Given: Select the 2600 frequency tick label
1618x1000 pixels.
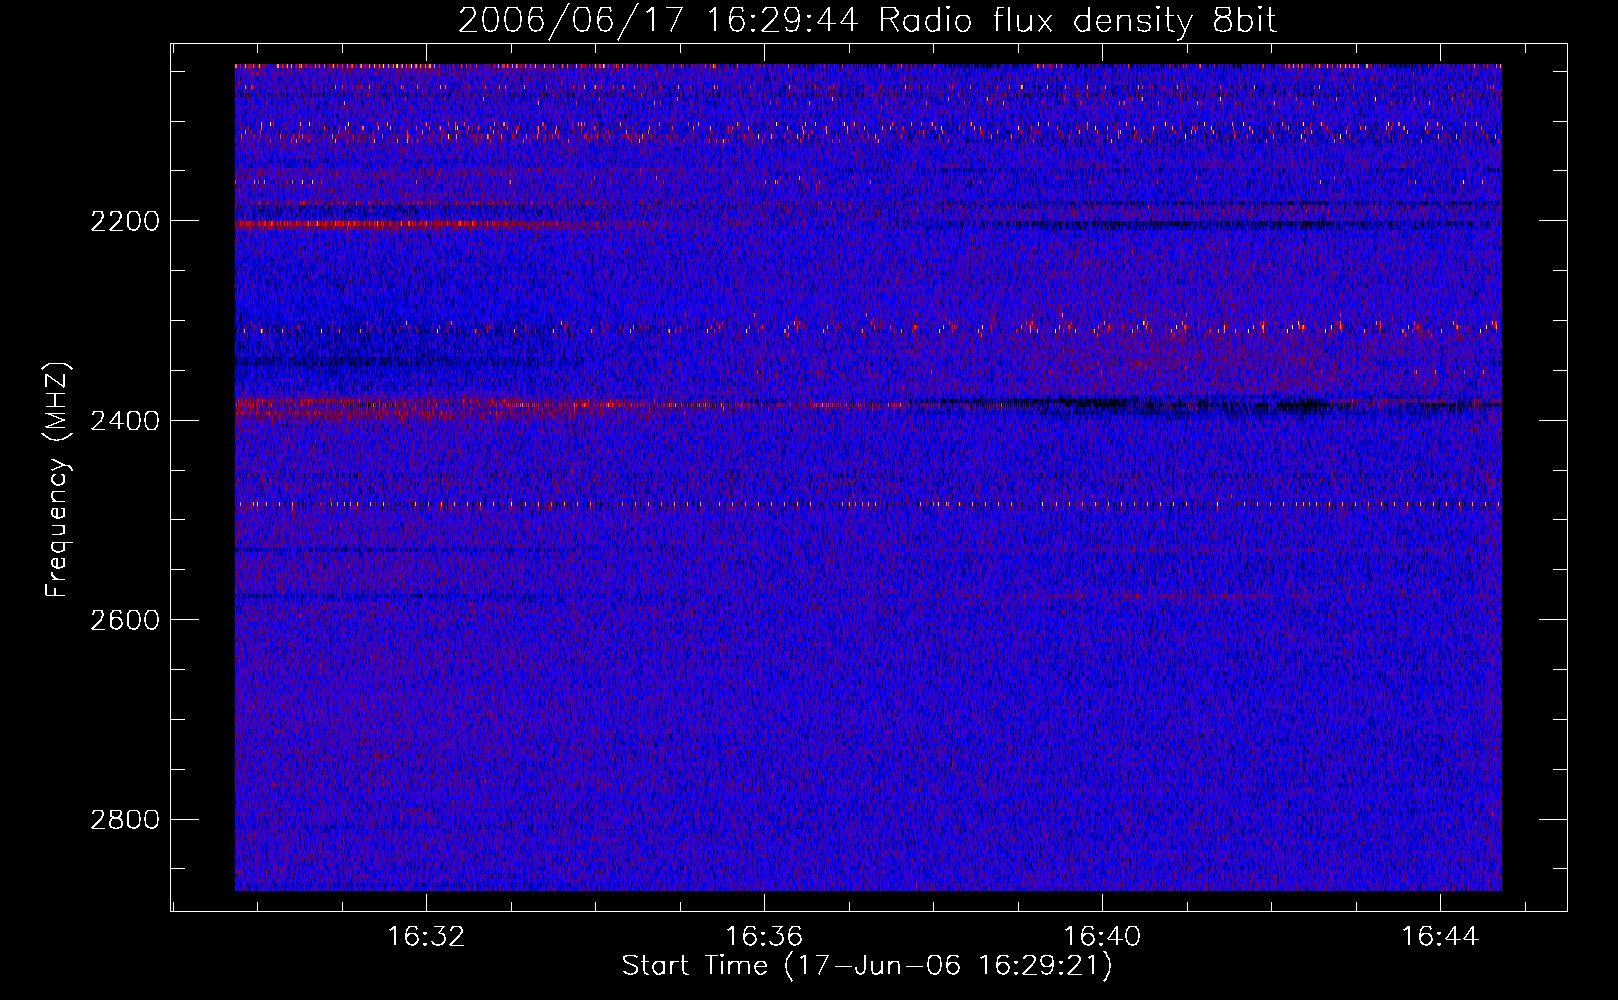Looking at the screenshot, I should pos(125,620).
